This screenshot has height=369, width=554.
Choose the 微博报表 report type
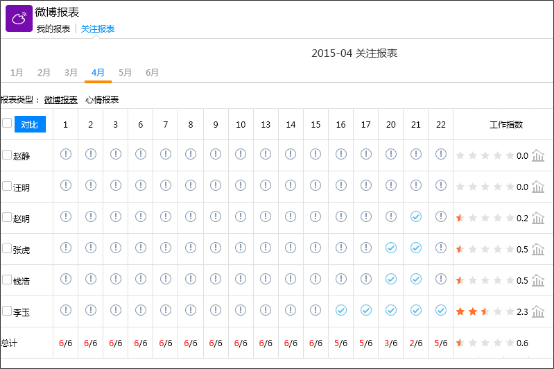point(61,100)
